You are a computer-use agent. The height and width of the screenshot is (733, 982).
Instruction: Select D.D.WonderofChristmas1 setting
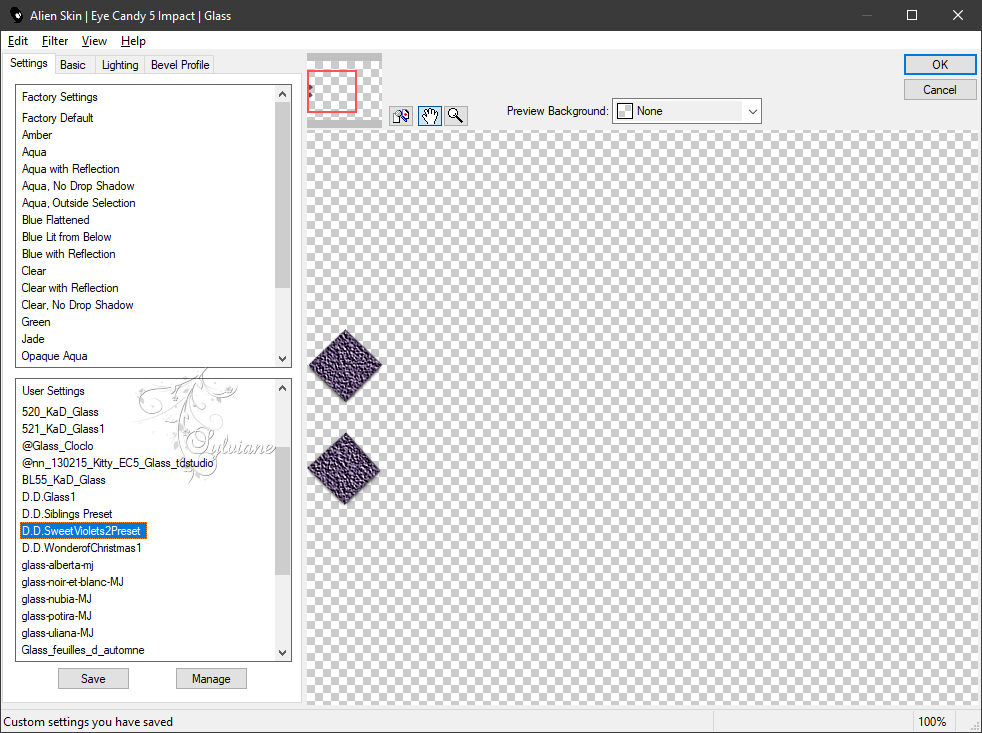pos(81,548)
